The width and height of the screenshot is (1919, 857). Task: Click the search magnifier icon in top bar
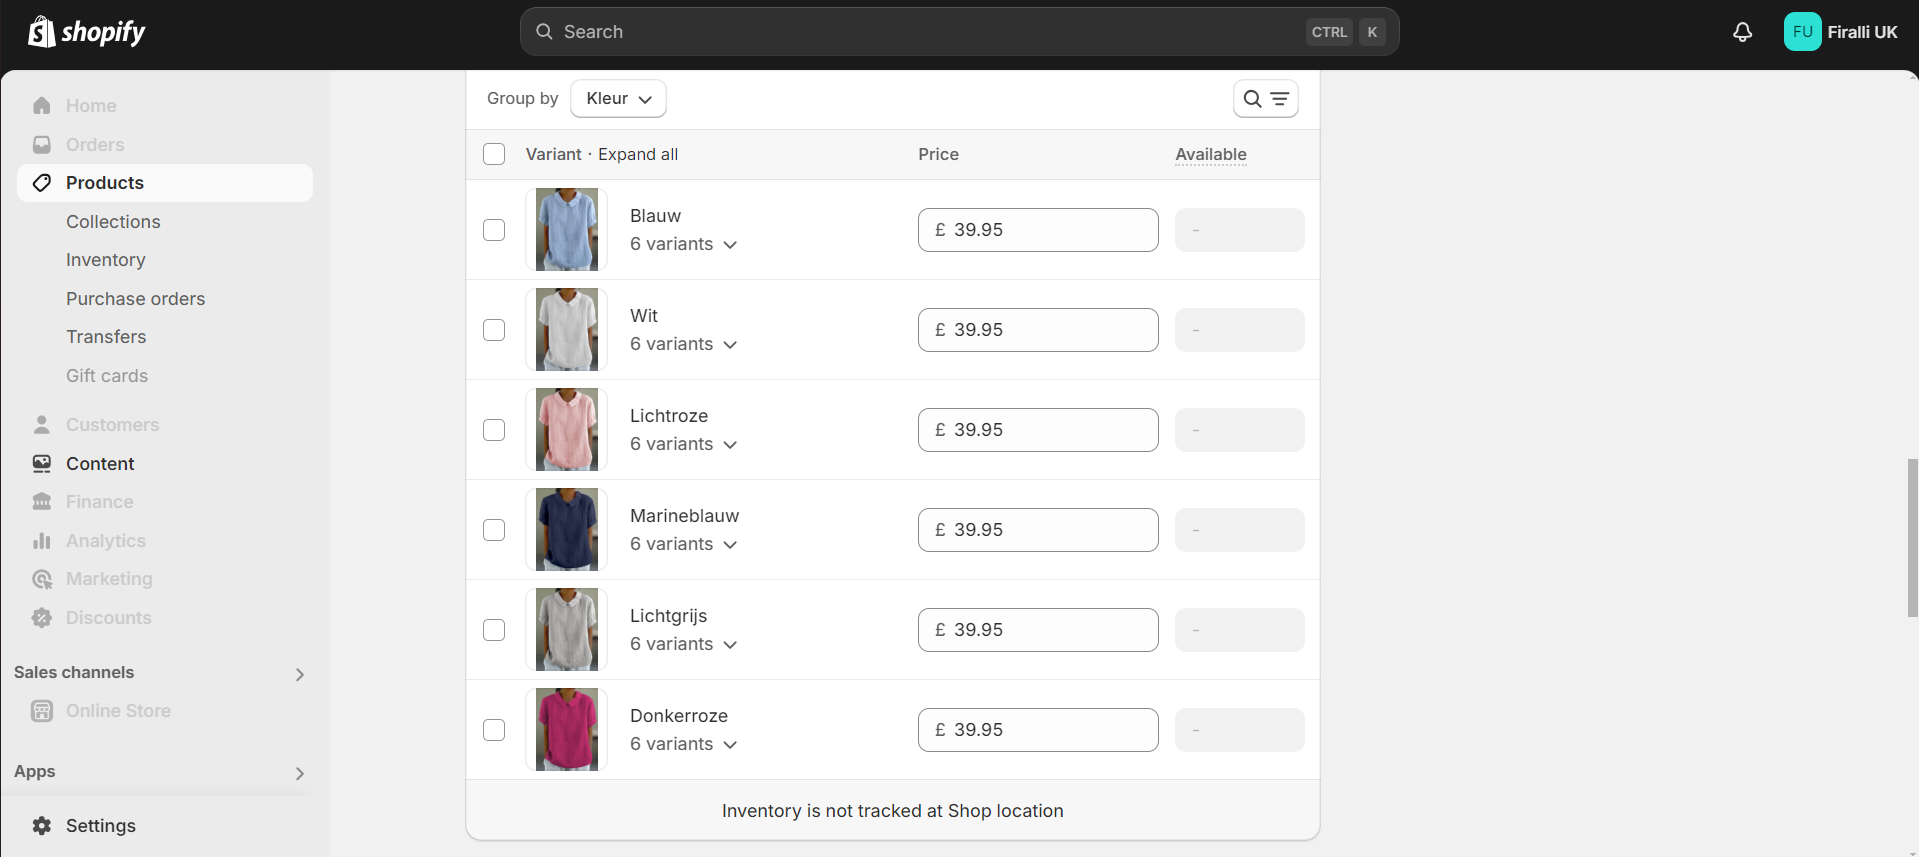point(544,32)
